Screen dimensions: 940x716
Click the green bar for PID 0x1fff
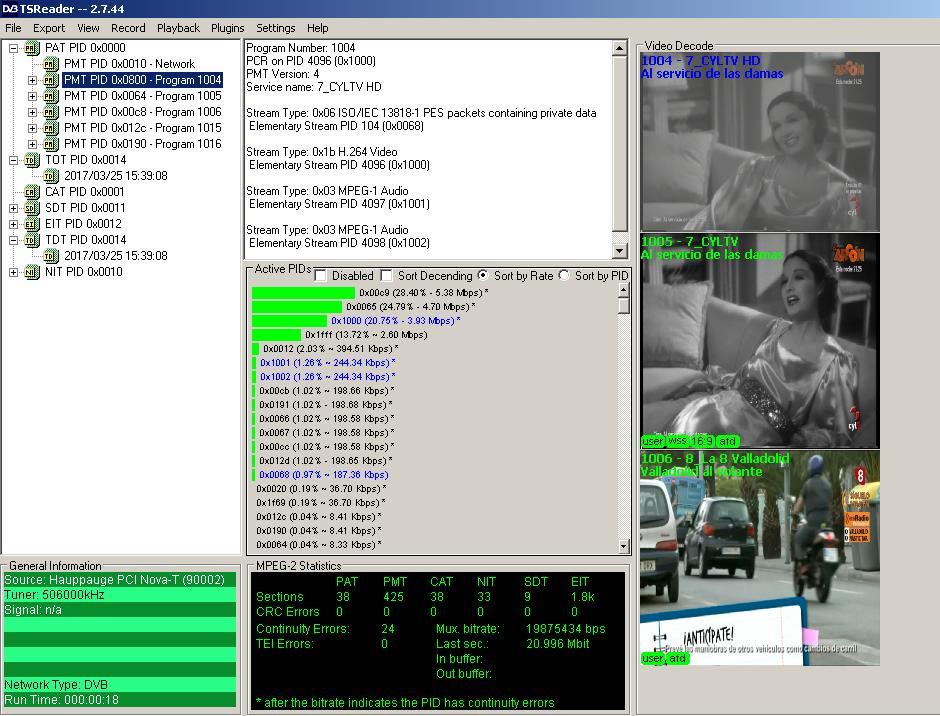[276, 335]
